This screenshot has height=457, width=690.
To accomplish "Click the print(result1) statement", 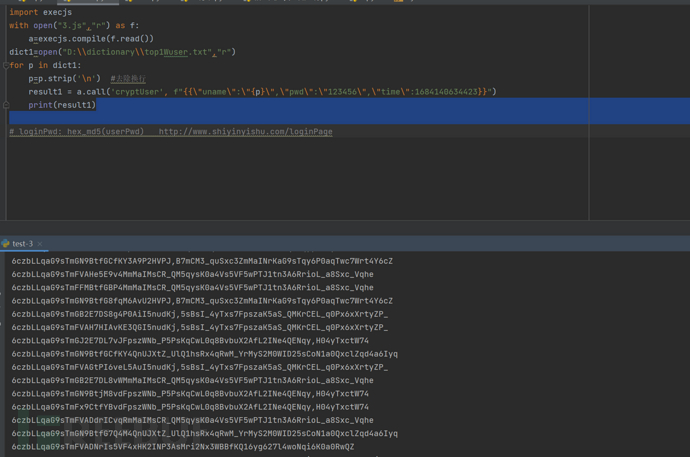I will 62,105.
